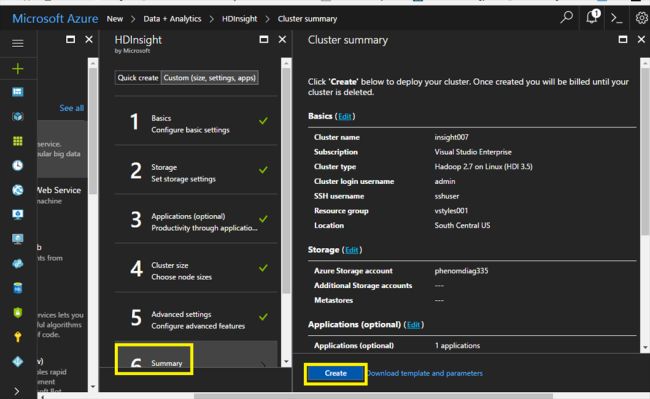The height and width of the screenshot is (399, 650).
Task: Click the Cluster summary breadcrumb
Action: tap(307, 19)
